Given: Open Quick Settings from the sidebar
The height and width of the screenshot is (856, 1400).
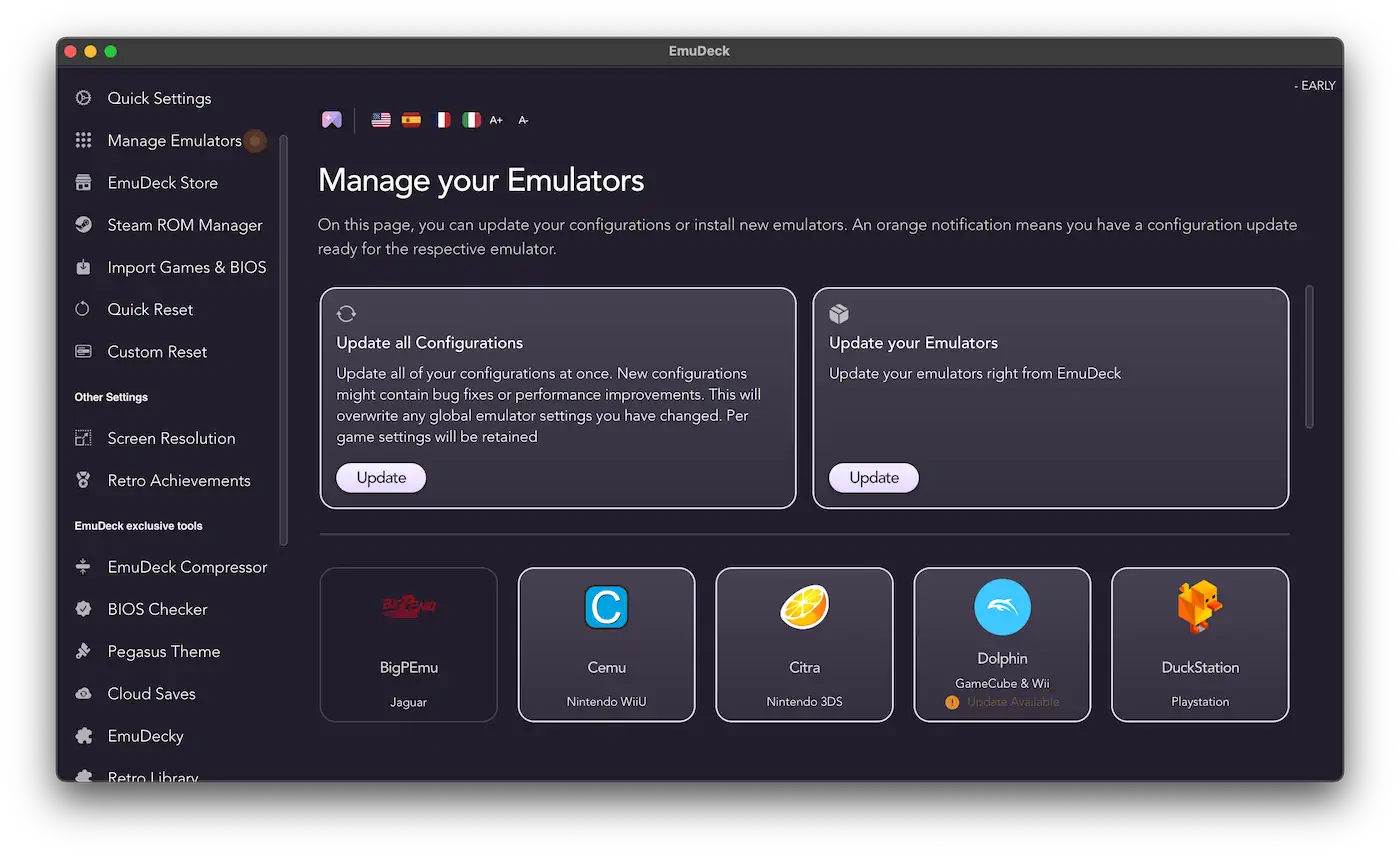Looking at the screenshot, I should click(x=160, y=98).
